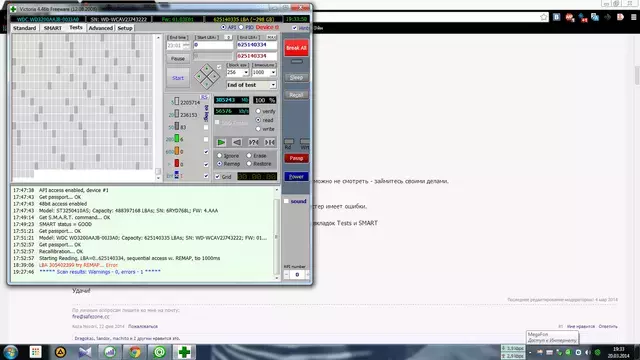Click the End time spinner arrows
The image size is (640, 360).
tap(186, 45)
